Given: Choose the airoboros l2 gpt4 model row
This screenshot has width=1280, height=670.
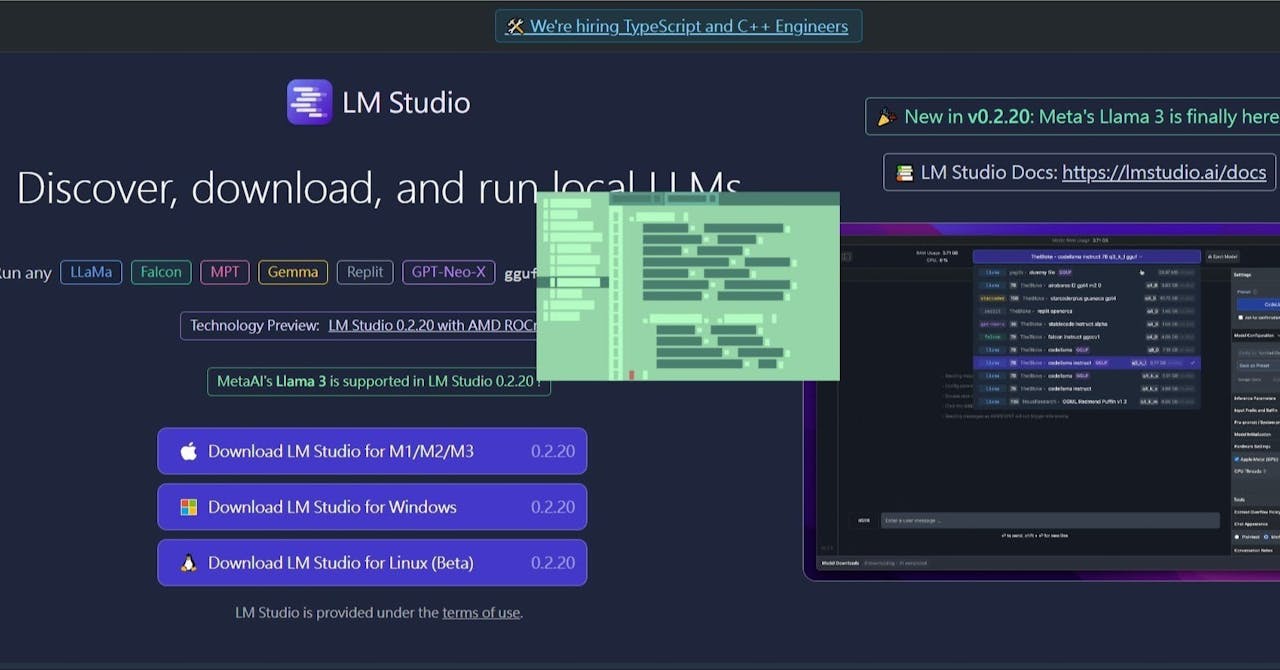Looking at the screenshot, I should (1087, 285).
